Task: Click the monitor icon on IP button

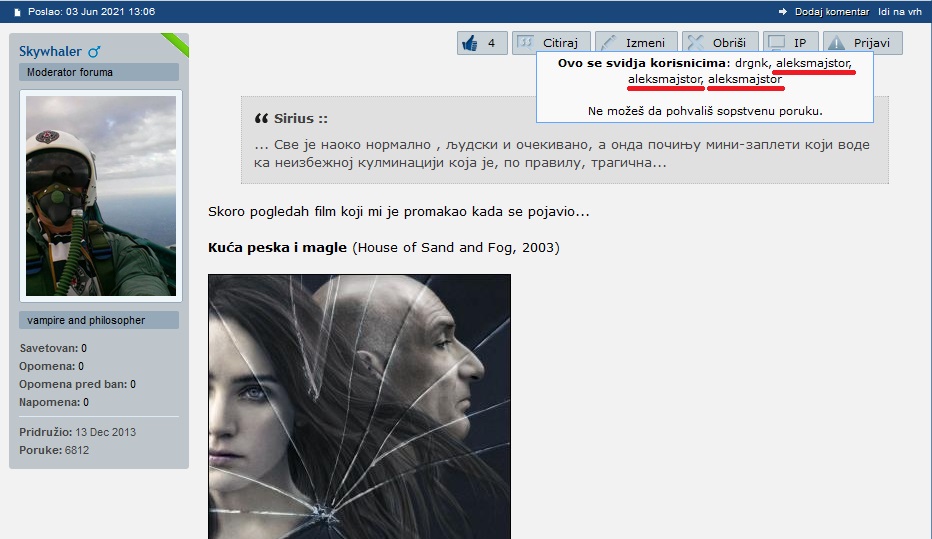Action: [776, 43]
